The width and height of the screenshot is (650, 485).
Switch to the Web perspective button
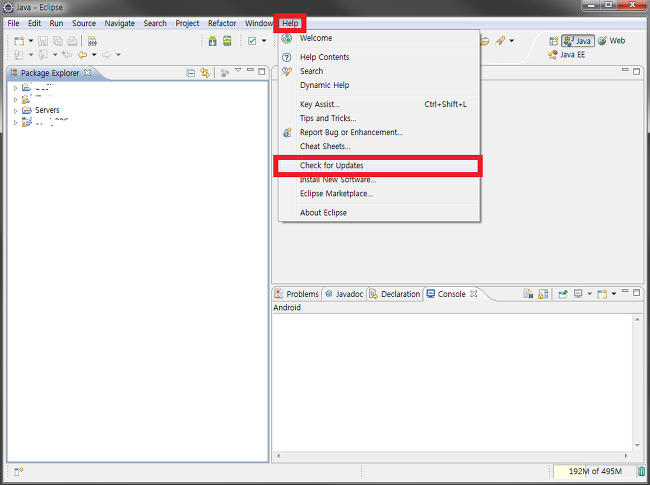pyautogui.click(x=611, y=41)
